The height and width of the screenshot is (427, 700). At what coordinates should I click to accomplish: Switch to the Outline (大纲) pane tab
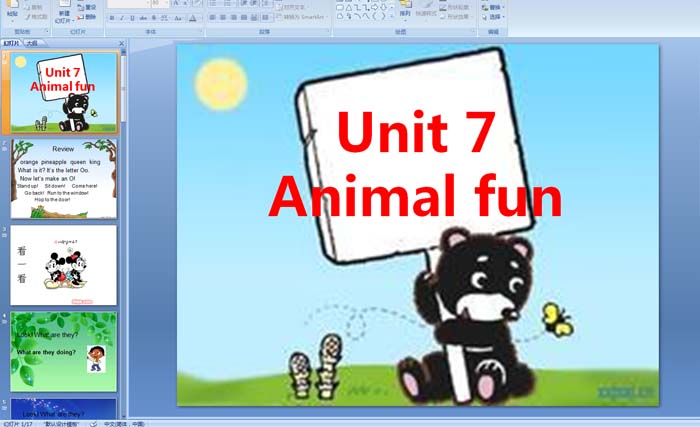tap(31, 43)
